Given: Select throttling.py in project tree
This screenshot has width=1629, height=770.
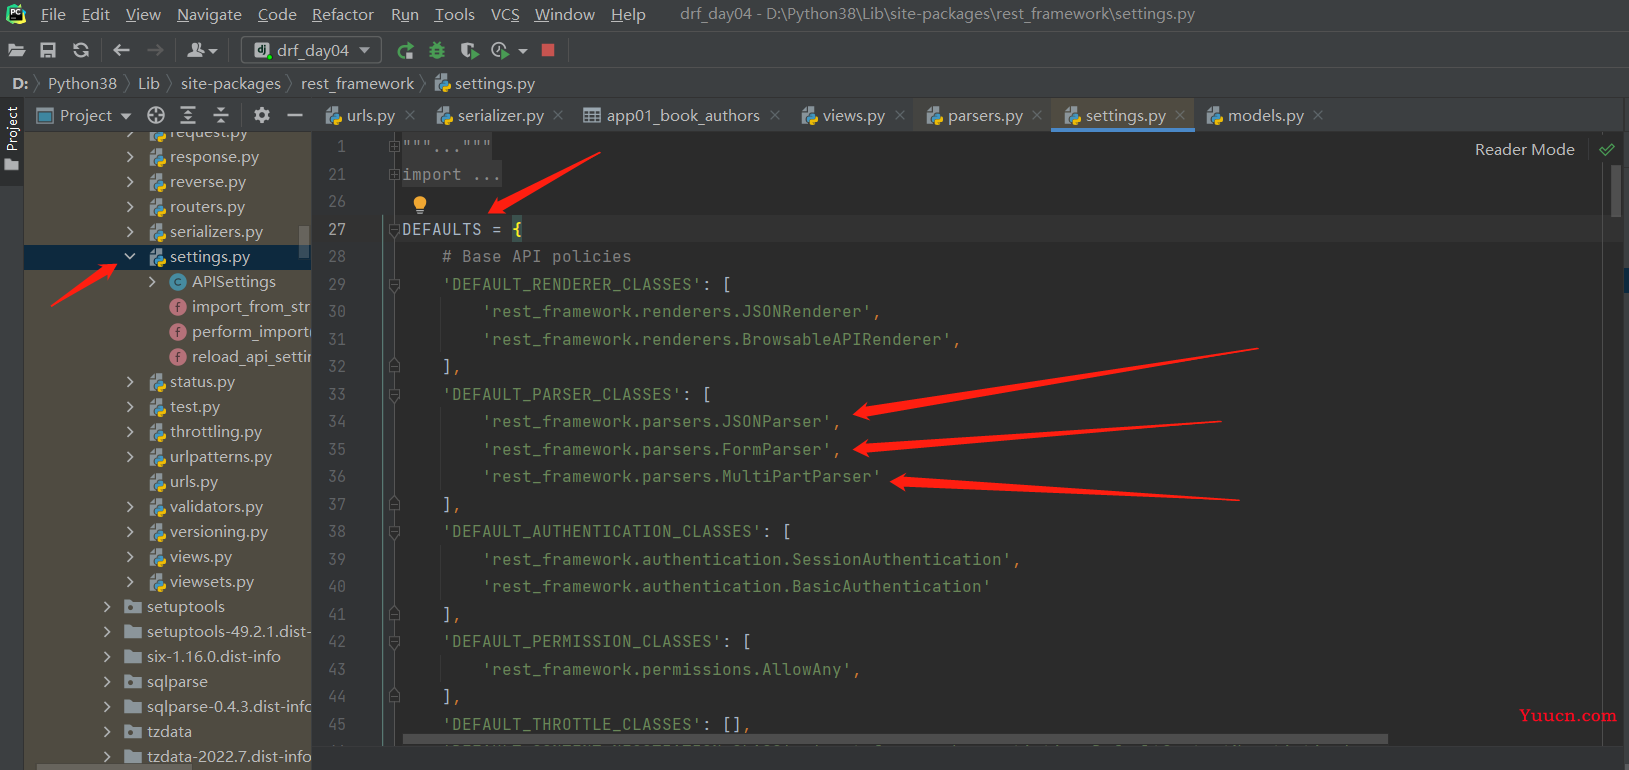Looking at the screenshot, I should pos(216,432).
